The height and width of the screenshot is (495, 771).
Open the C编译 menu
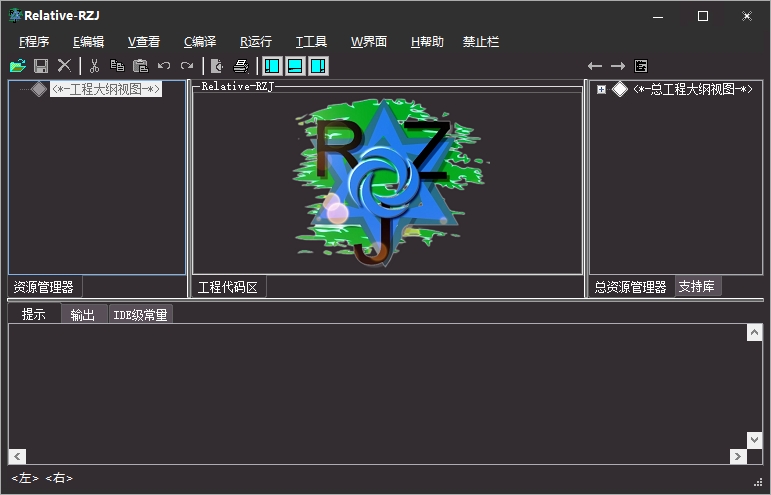[200, 42]
